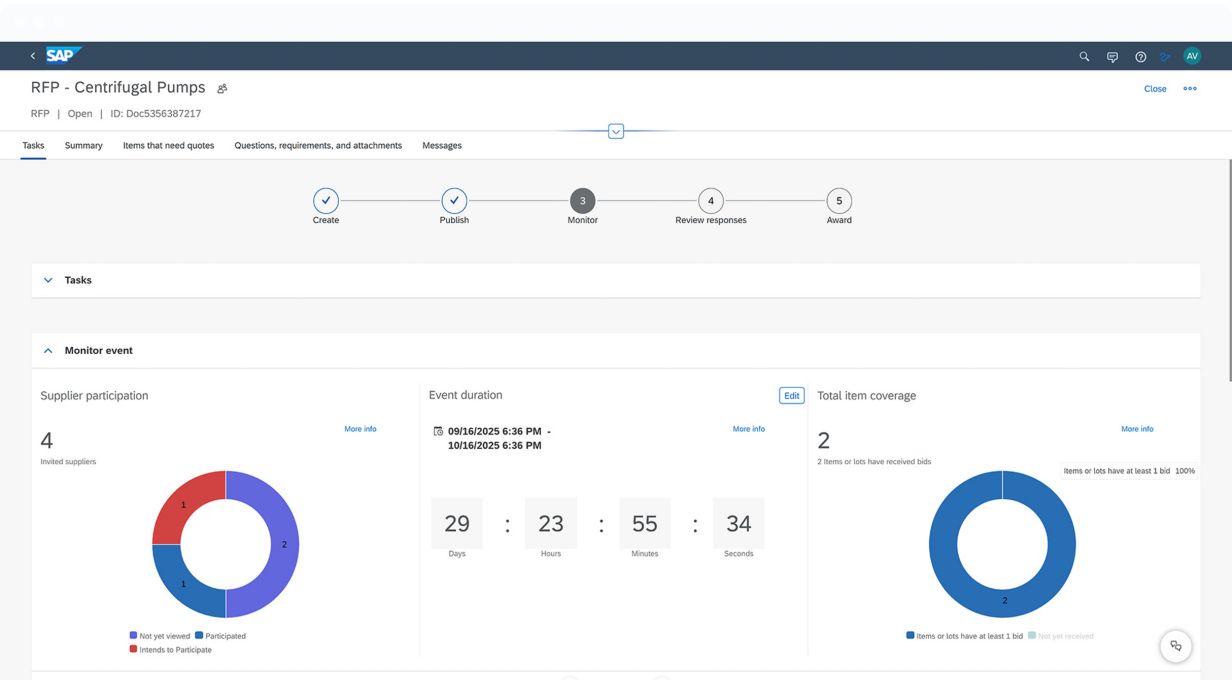
Task: Expand the Tasks section chevron
Action: (x=47, y=280)
